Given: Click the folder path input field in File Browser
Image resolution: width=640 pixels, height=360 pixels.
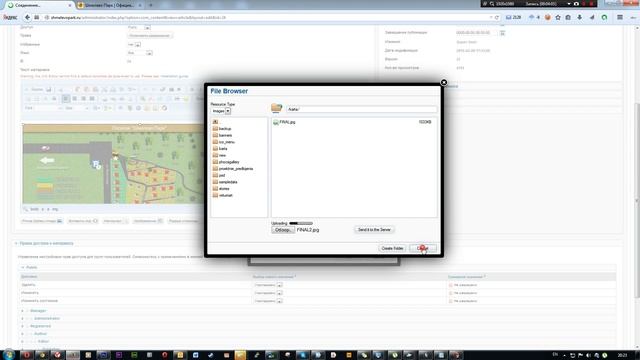Looking at the screenshot, I should pos(362,109).
